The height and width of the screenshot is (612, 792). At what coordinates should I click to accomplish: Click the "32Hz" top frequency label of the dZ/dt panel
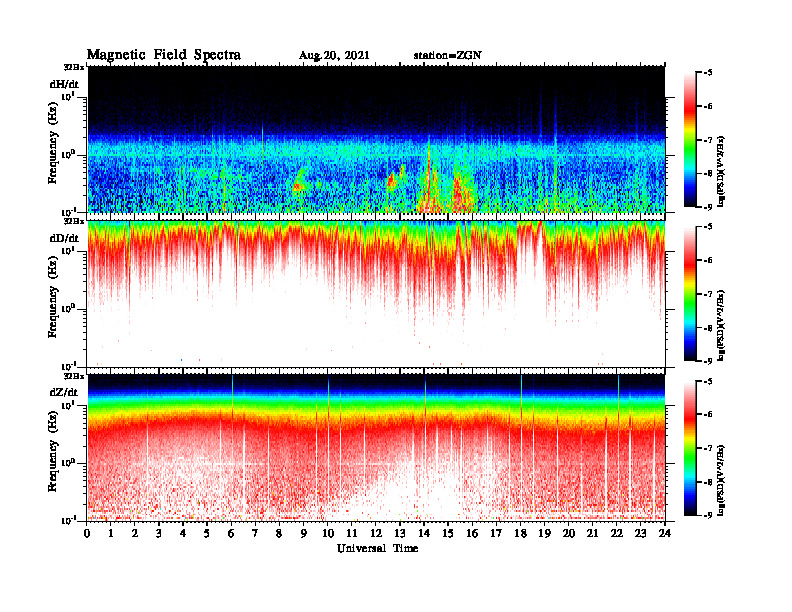click(74, 376)
